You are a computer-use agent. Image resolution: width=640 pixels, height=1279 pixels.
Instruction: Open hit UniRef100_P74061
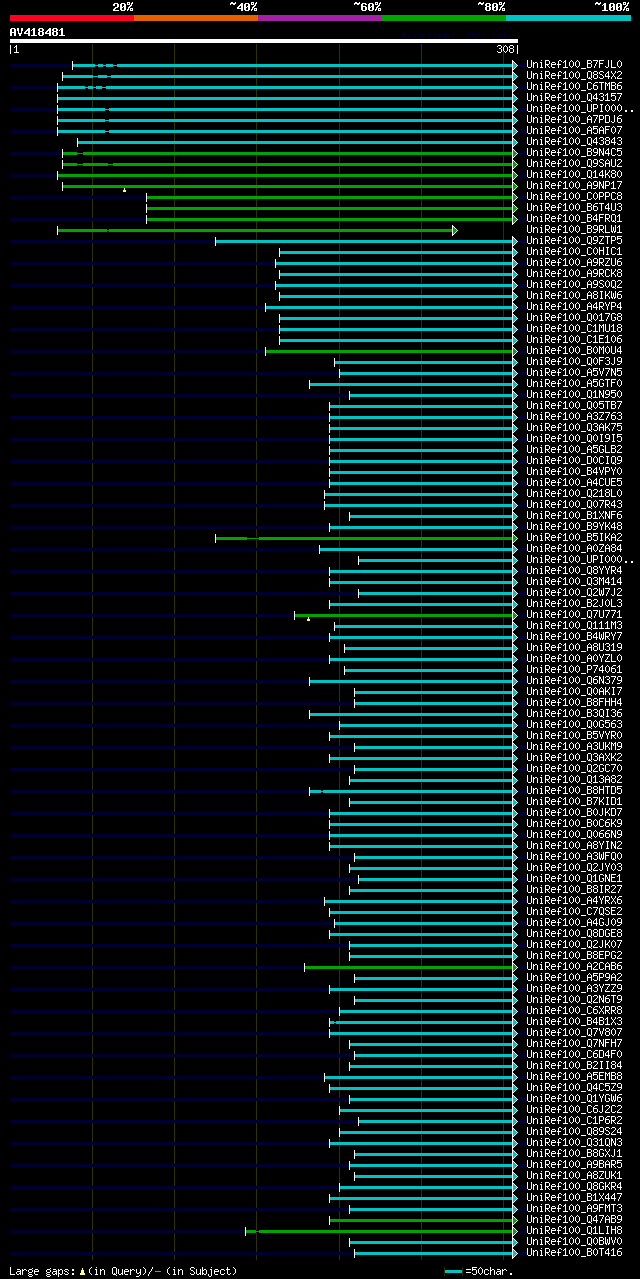point(574,670)
